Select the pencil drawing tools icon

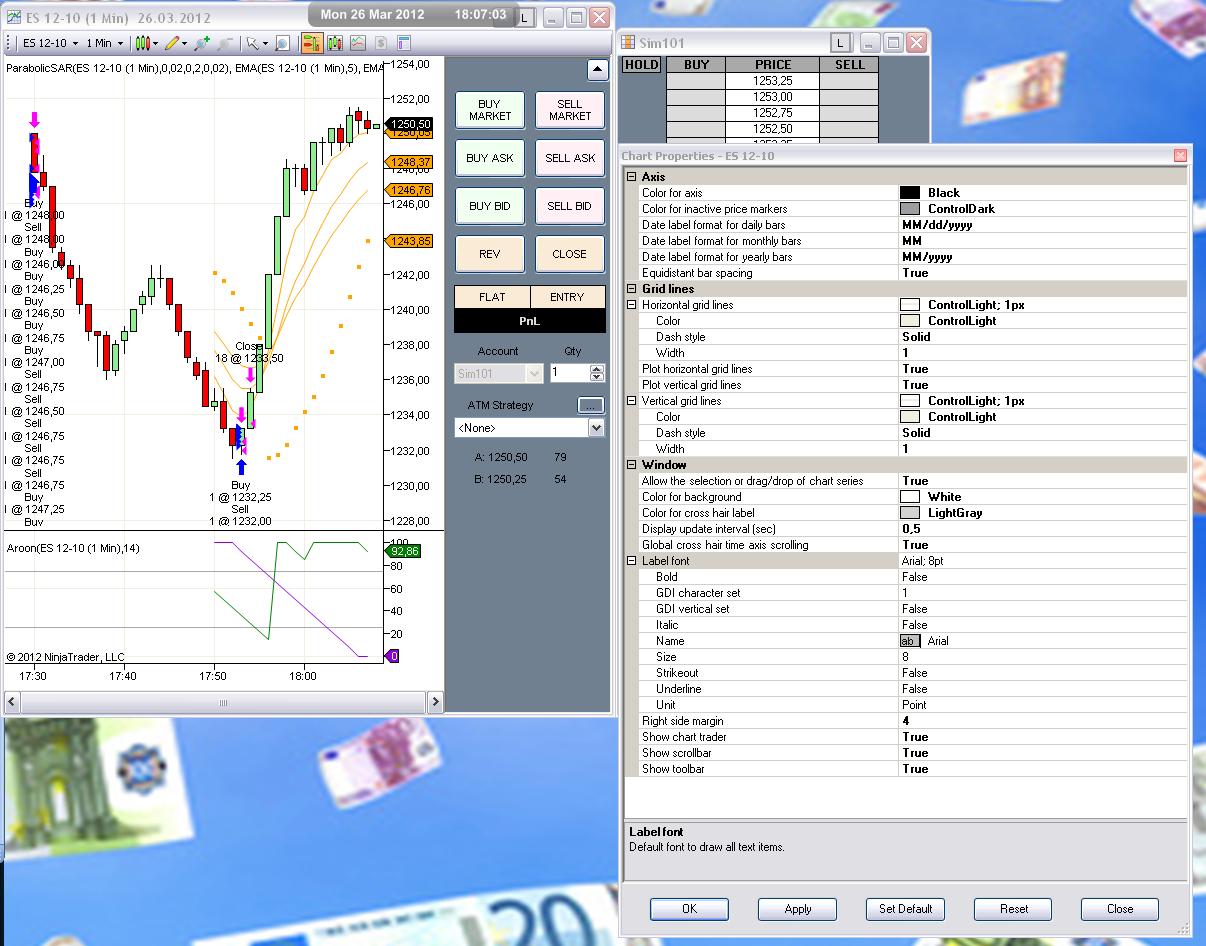click(x=173, y=43)
